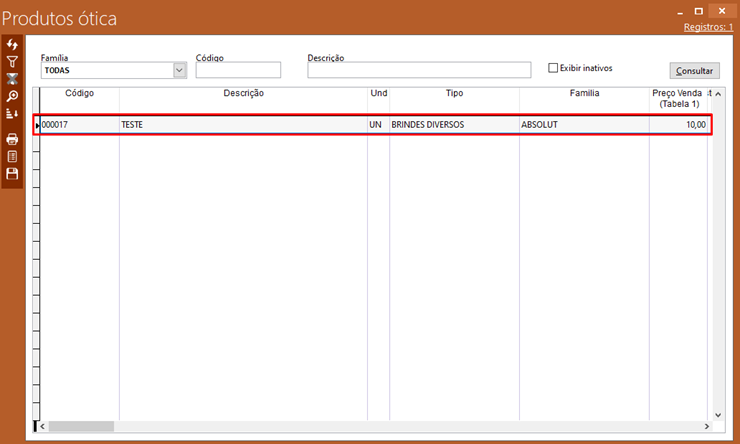Image resolution: width=740 pixels, height=444 pixels.
Task: Click in the Código input field
Action: pos(238,70)
